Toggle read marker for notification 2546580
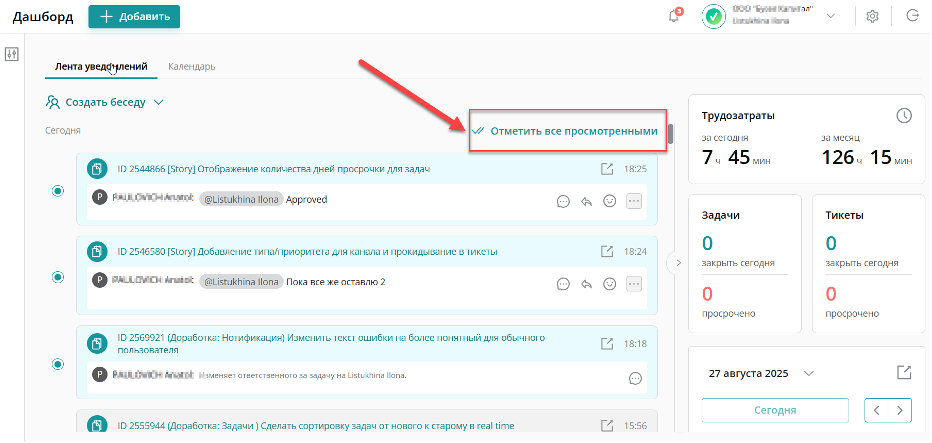Image resolution: width=932 pixels, height=443 pixels. pyautogui.click(x=57, y=276)
